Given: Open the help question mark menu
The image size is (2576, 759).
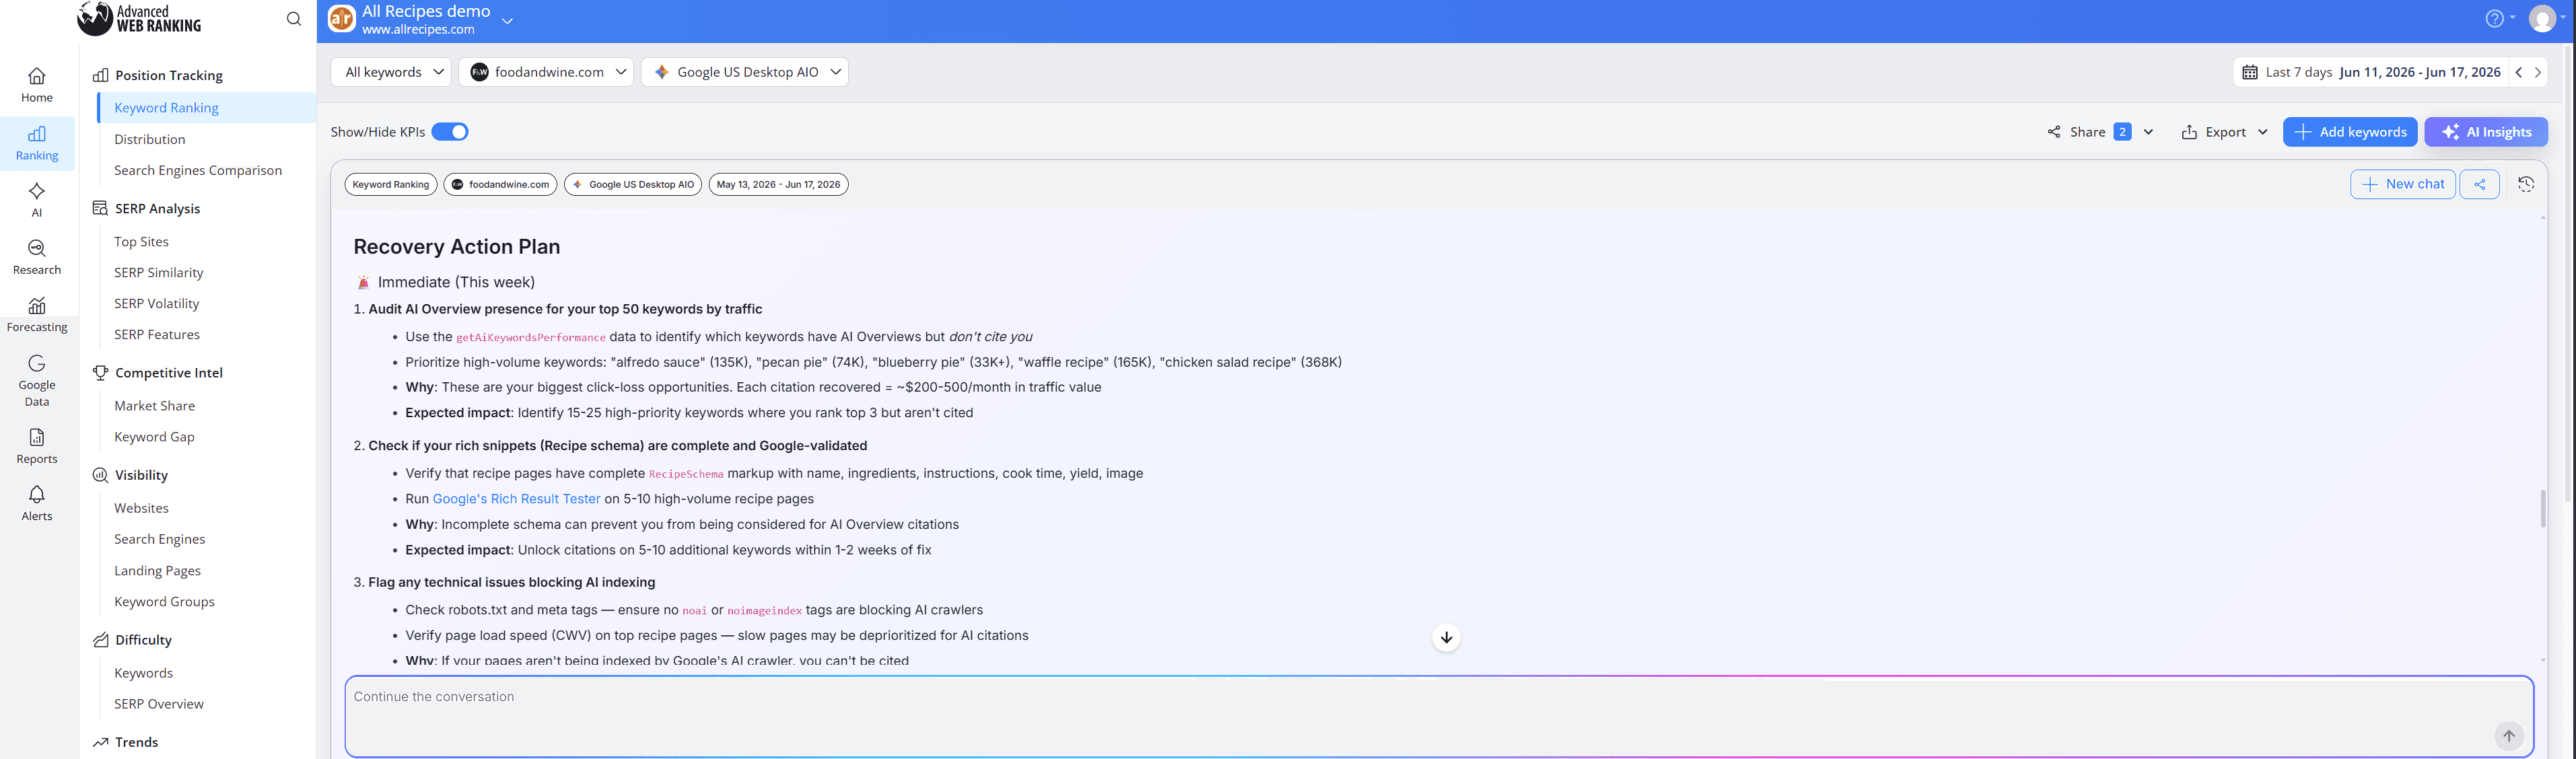Looking at the screenshot, I should point(2499,18).
